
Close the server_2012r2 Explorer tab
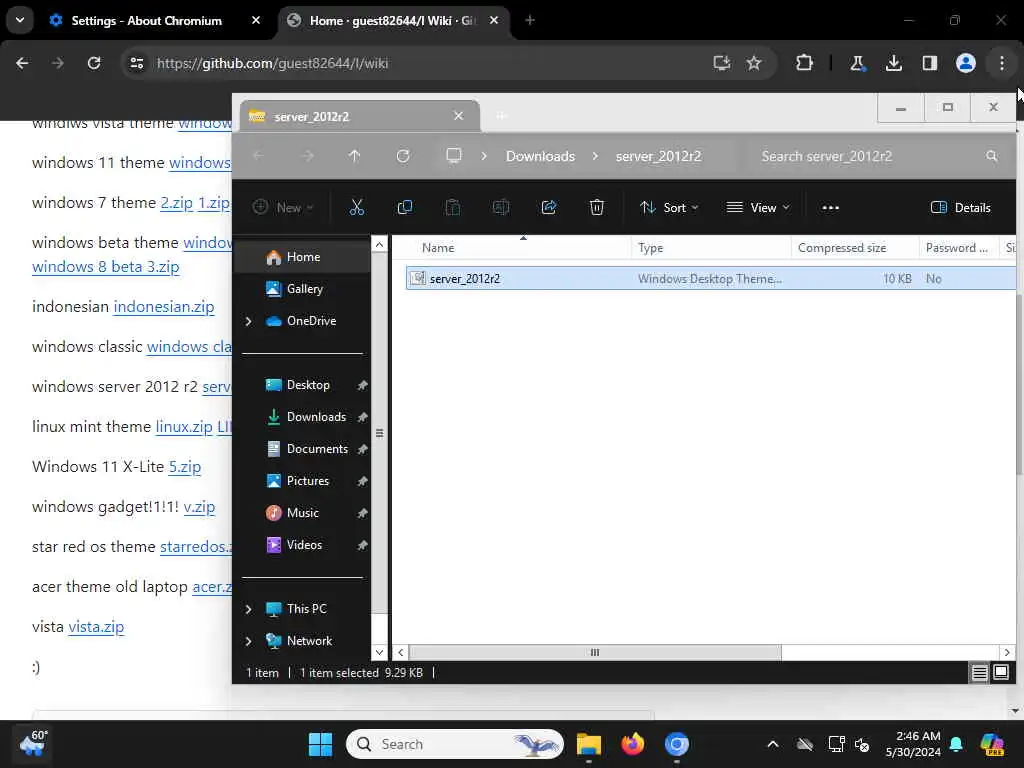coord(458,116)
